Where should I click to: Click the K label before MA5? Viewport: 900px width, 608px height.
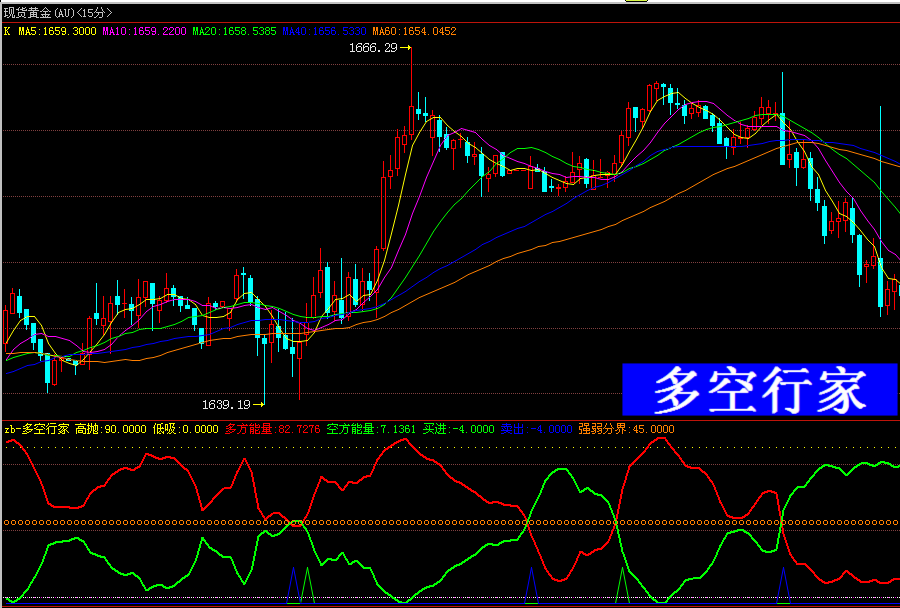7,31
